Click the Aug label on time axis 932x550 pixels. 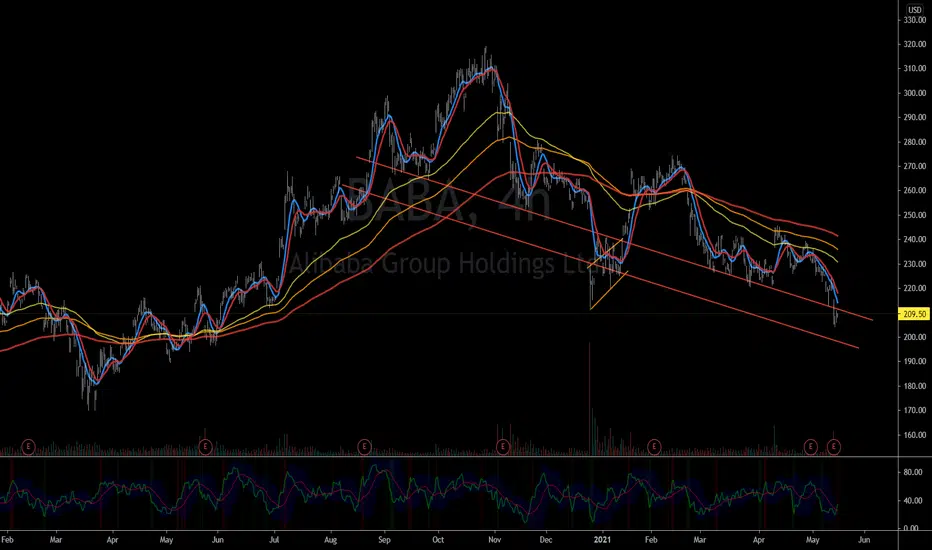point(330,540)
